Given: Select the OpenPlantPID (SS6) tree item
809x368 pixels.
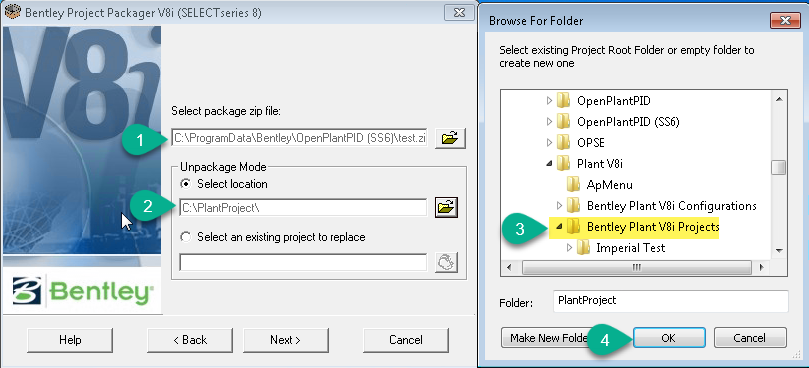Looking at the screenshot, I should (628, 121).
